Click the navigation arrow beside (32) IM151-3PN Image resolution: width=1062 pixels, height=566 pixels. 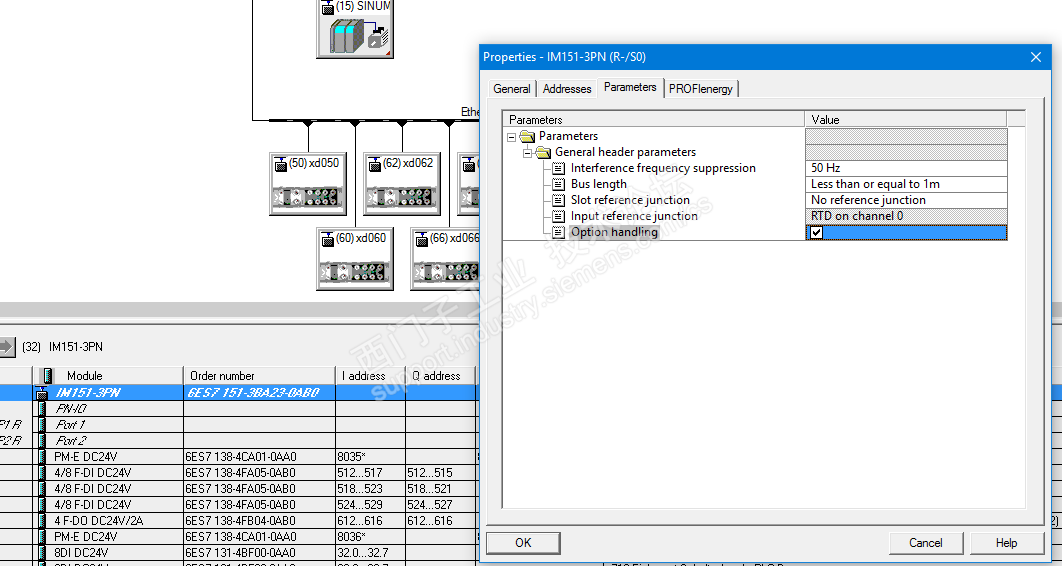5,347
